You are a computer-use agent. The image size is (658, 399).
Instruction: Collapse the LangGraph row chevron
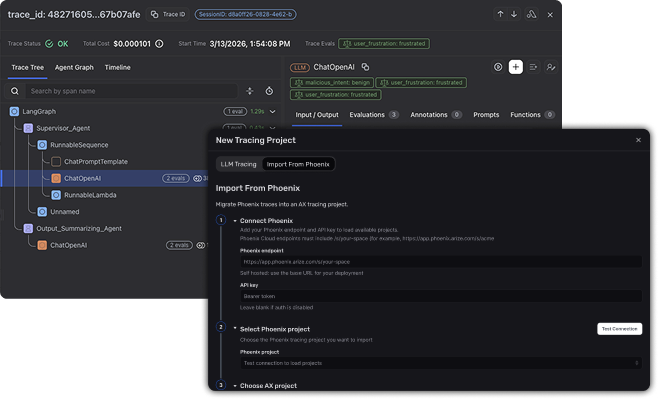pyautogui.click(x=273, y=112)
